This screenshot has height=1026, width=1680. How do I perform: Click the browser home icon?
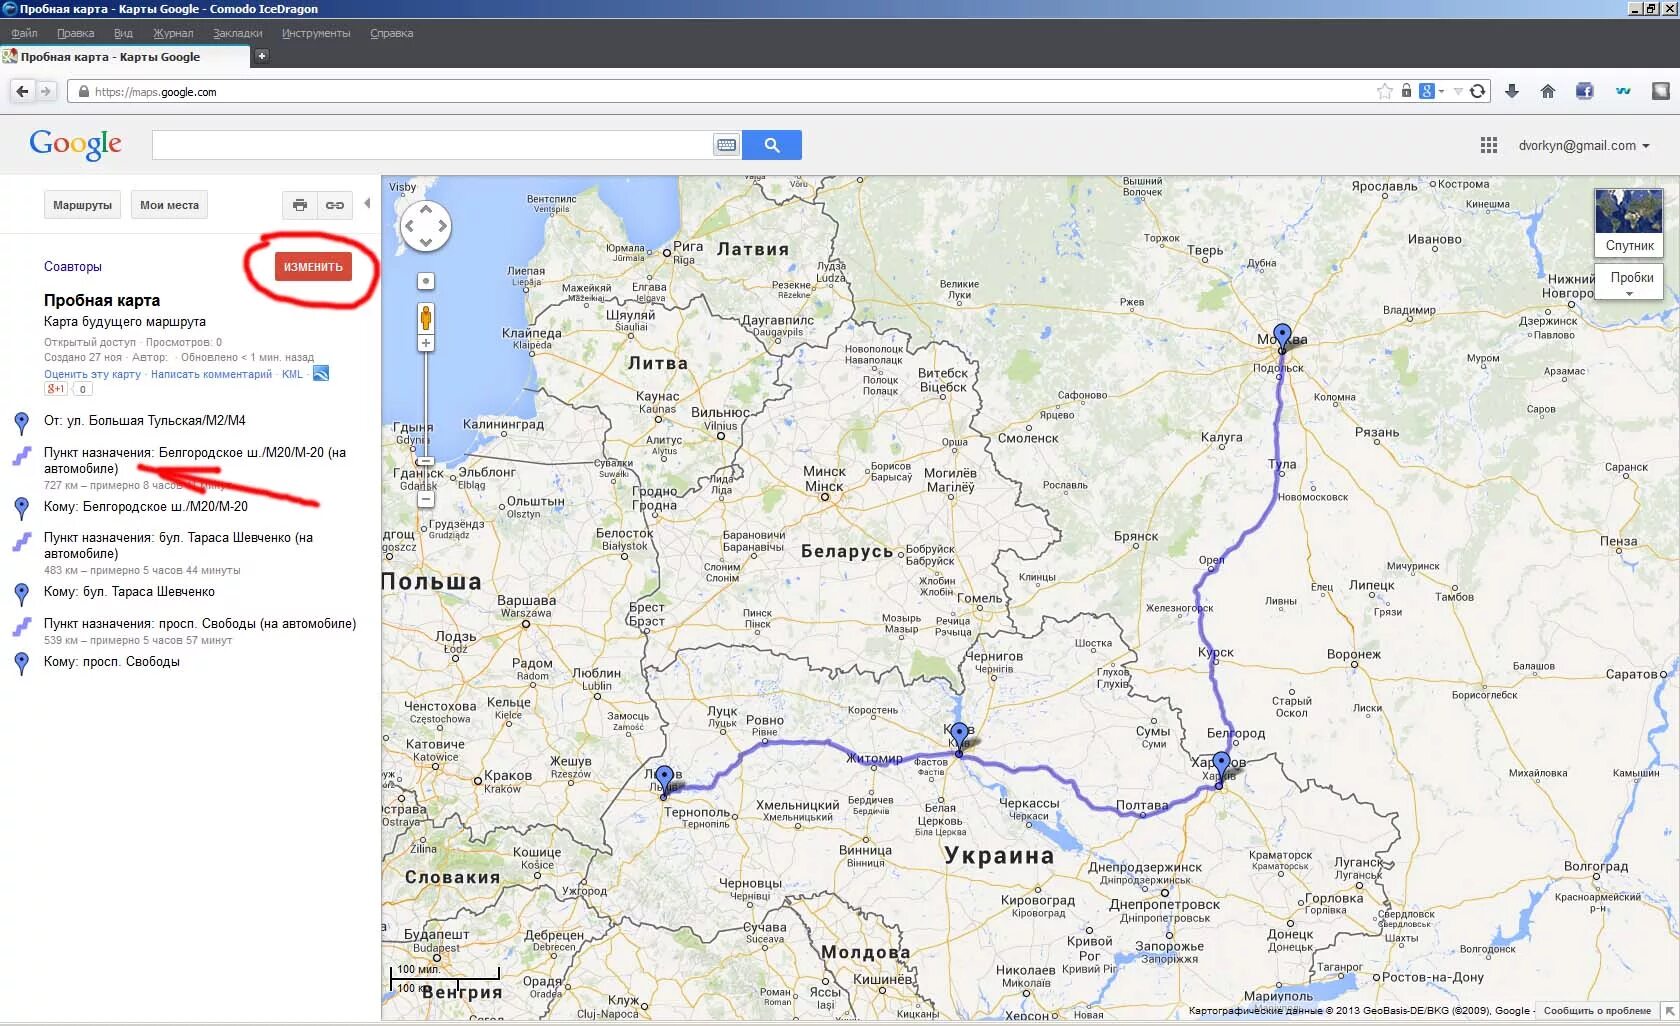[1547, 91]
